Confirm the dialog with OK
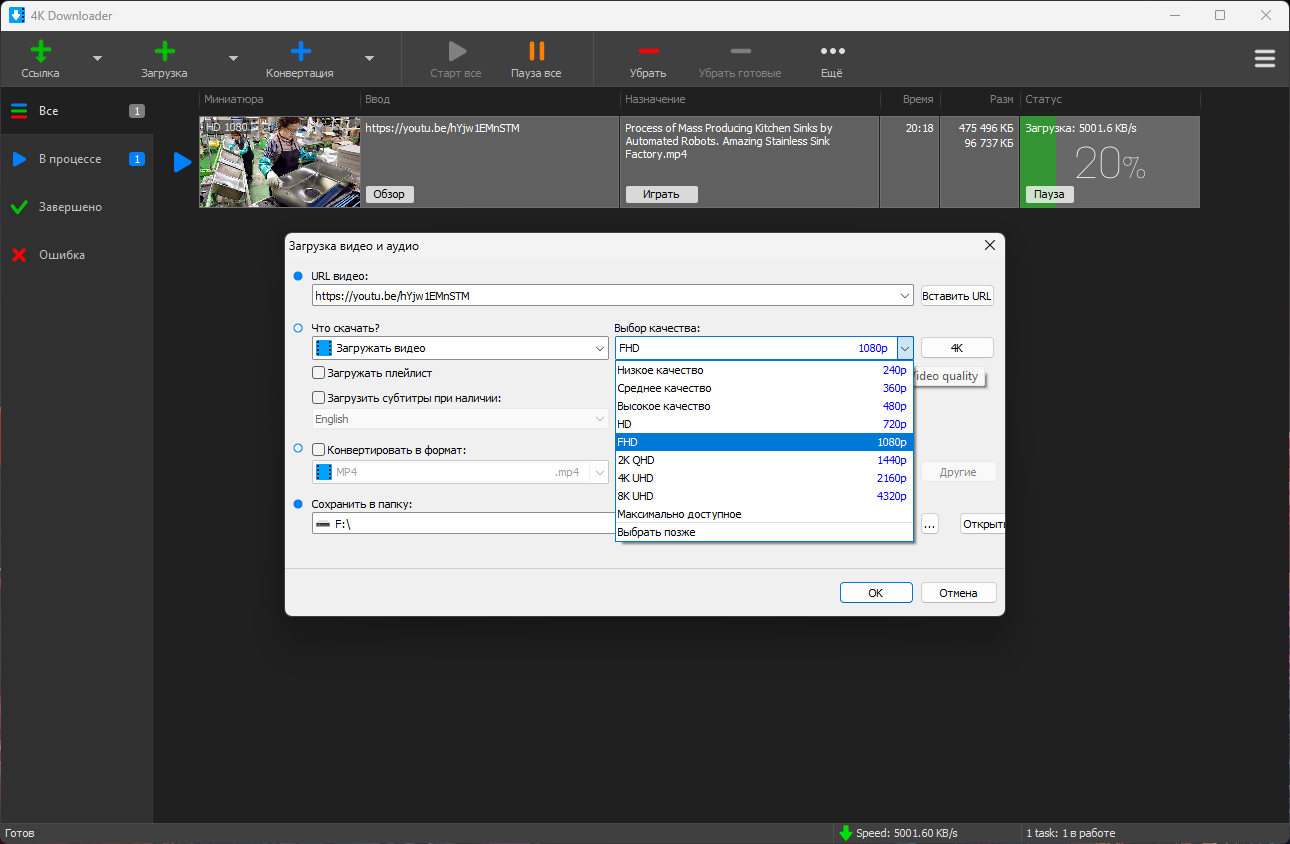The image size is (1290, 844). coord(876,593)
